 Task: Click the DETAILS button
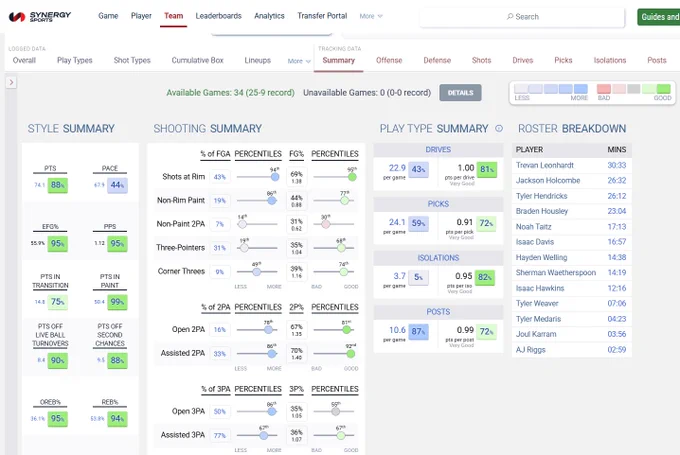point(460,93)
